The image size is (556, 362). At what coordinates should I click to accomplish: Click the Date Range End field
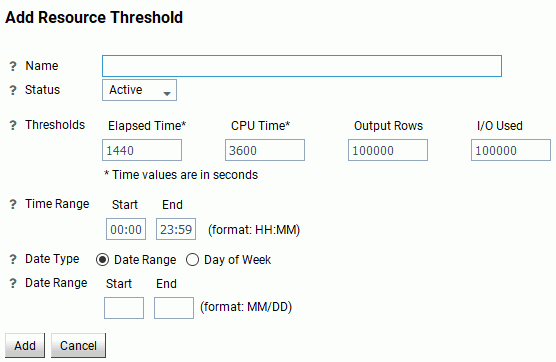pos(174,308)
